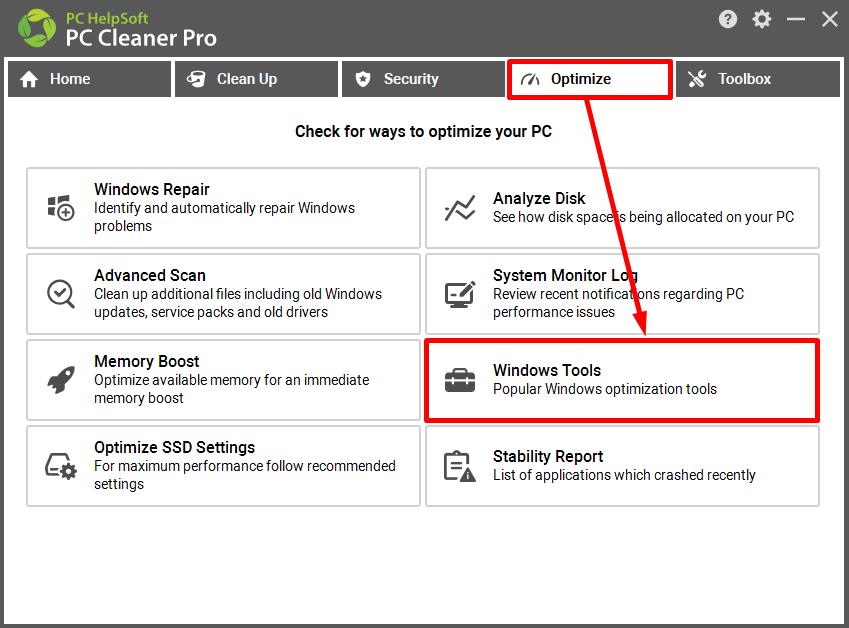Go to the Toolbox tab
Screen dimensions: 849x628
(x=757, y=79)
